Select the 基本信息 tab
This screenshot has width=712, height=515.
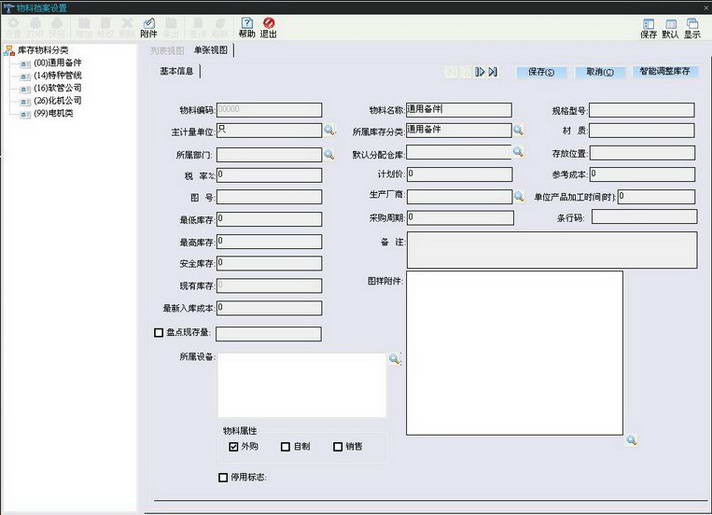177,71
